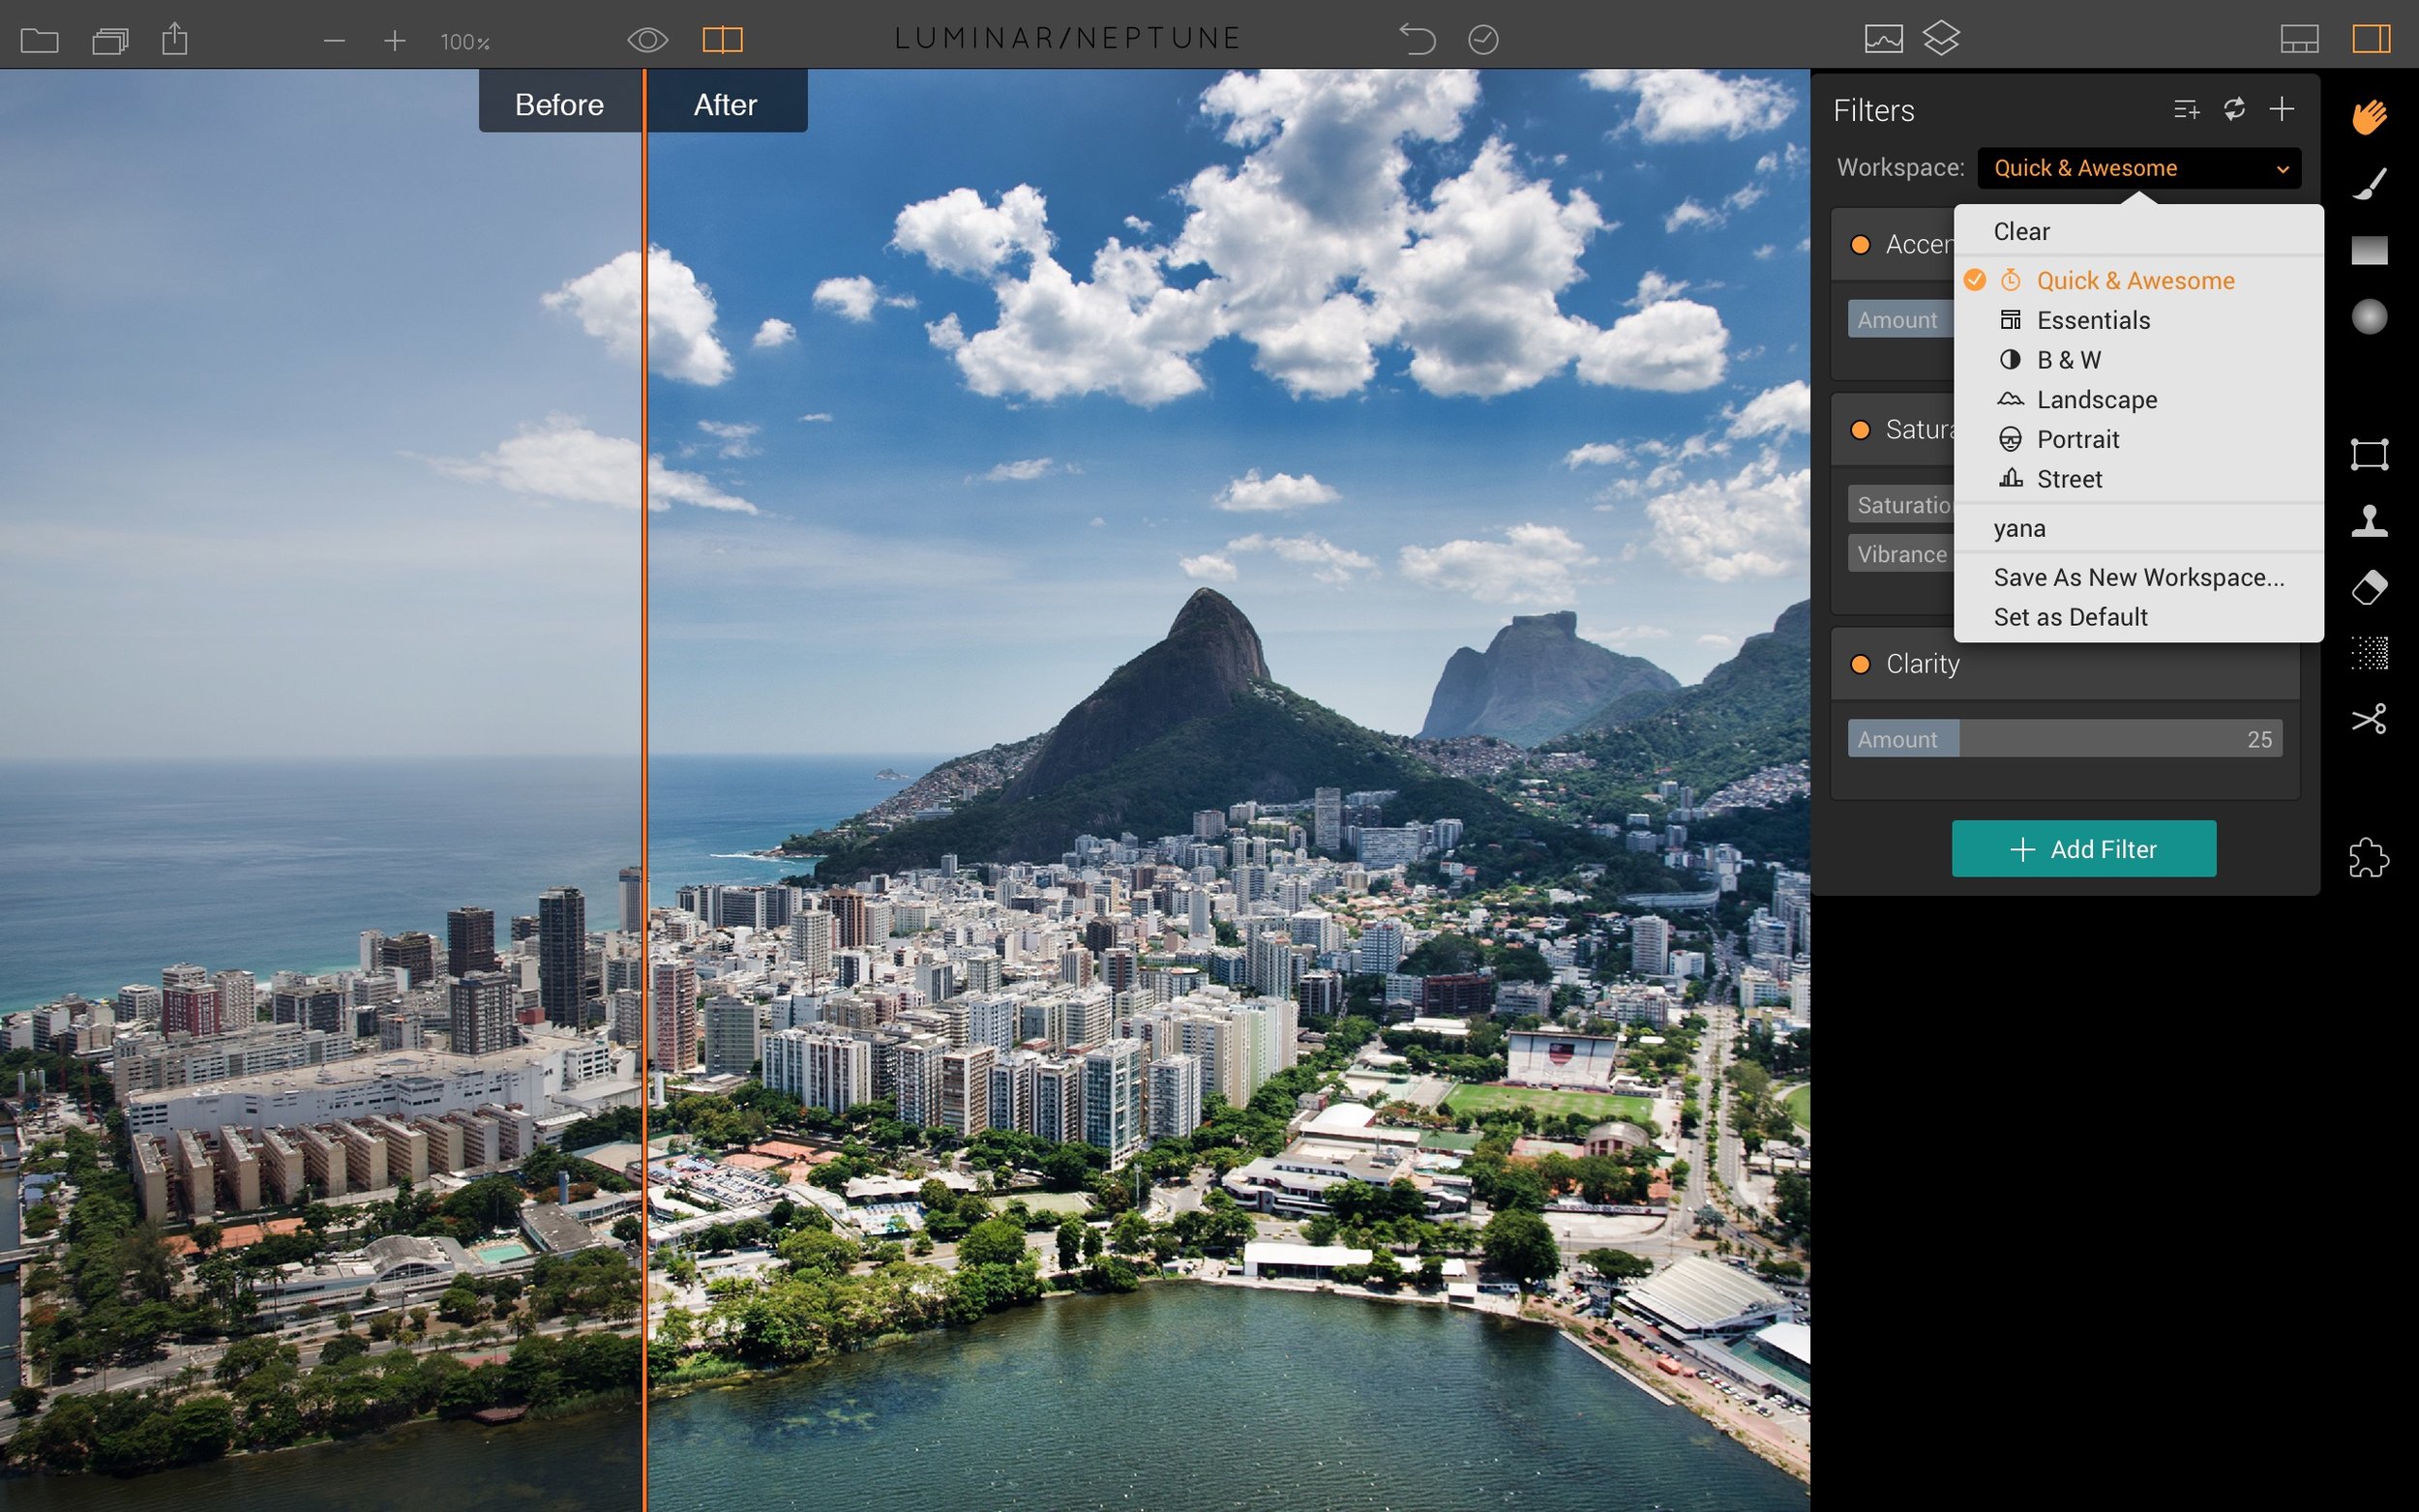
Task: Choose the Gradient mask tool
Action: (2370, 250)
